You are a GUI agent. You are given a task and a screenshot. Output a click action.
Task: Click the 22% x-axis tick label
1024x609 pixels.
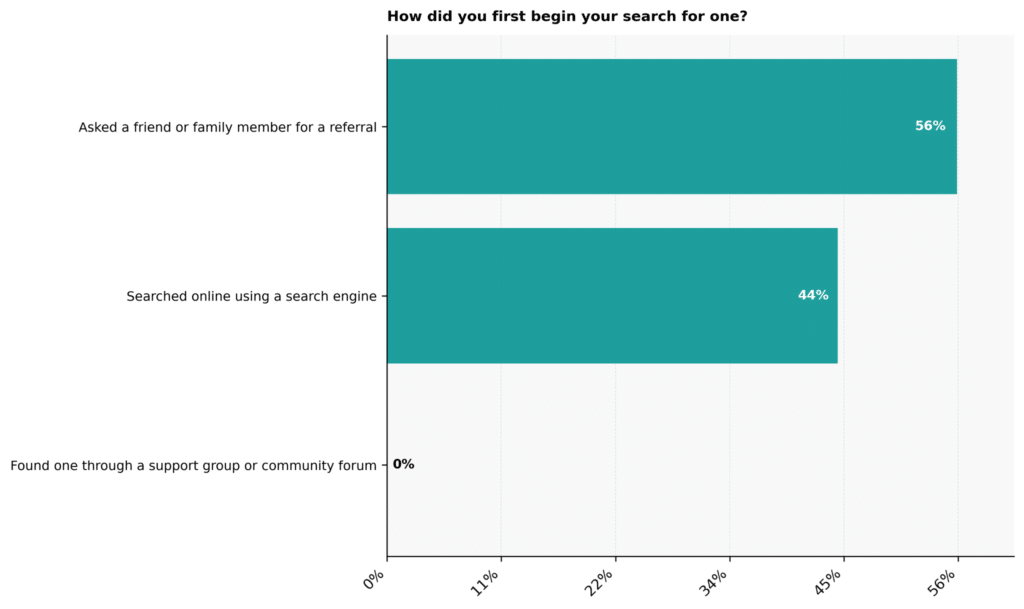click(599, 582)
